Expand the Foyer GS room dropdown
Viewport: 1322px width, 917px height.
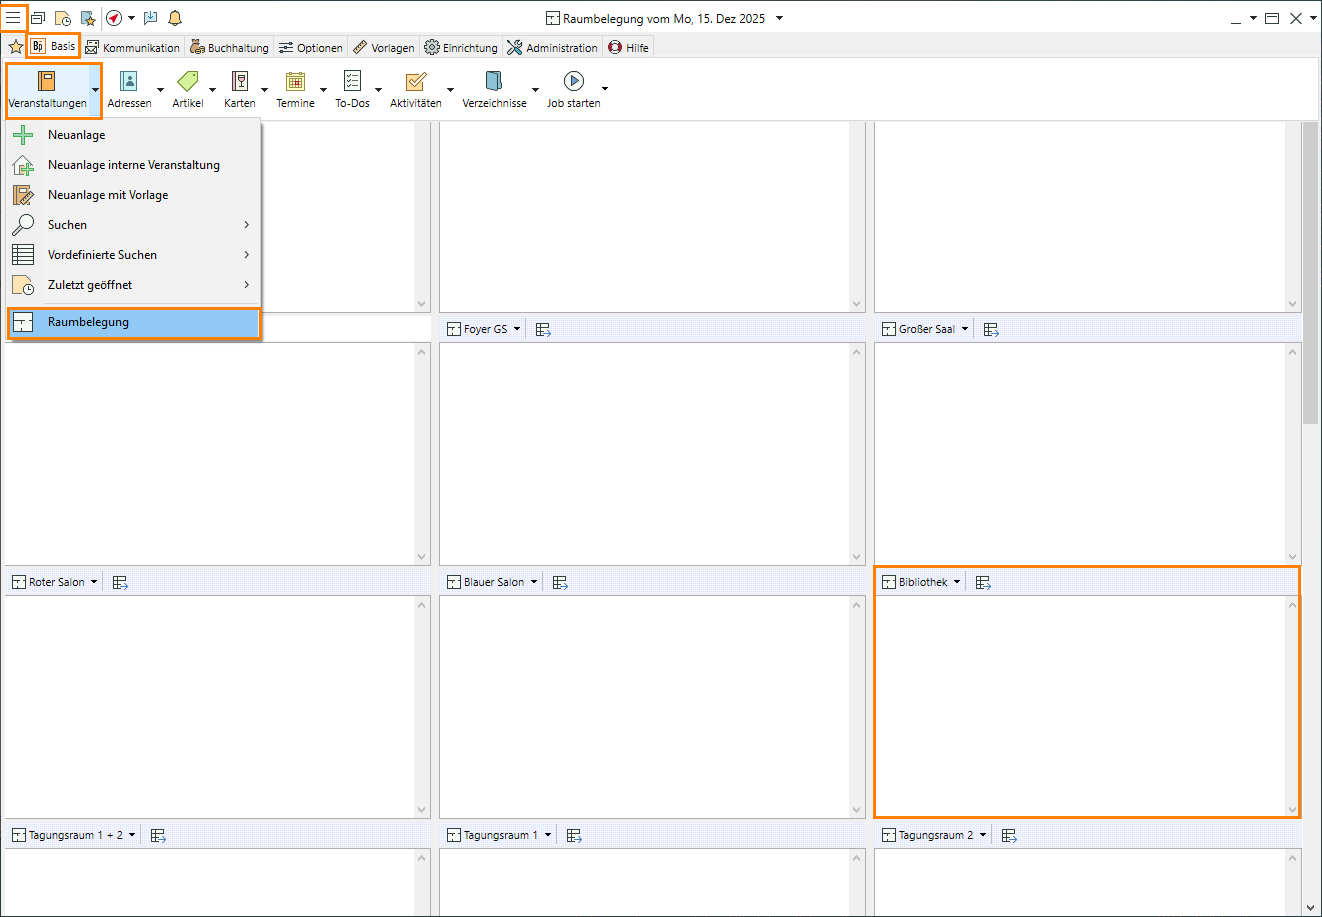pos(517,329)
